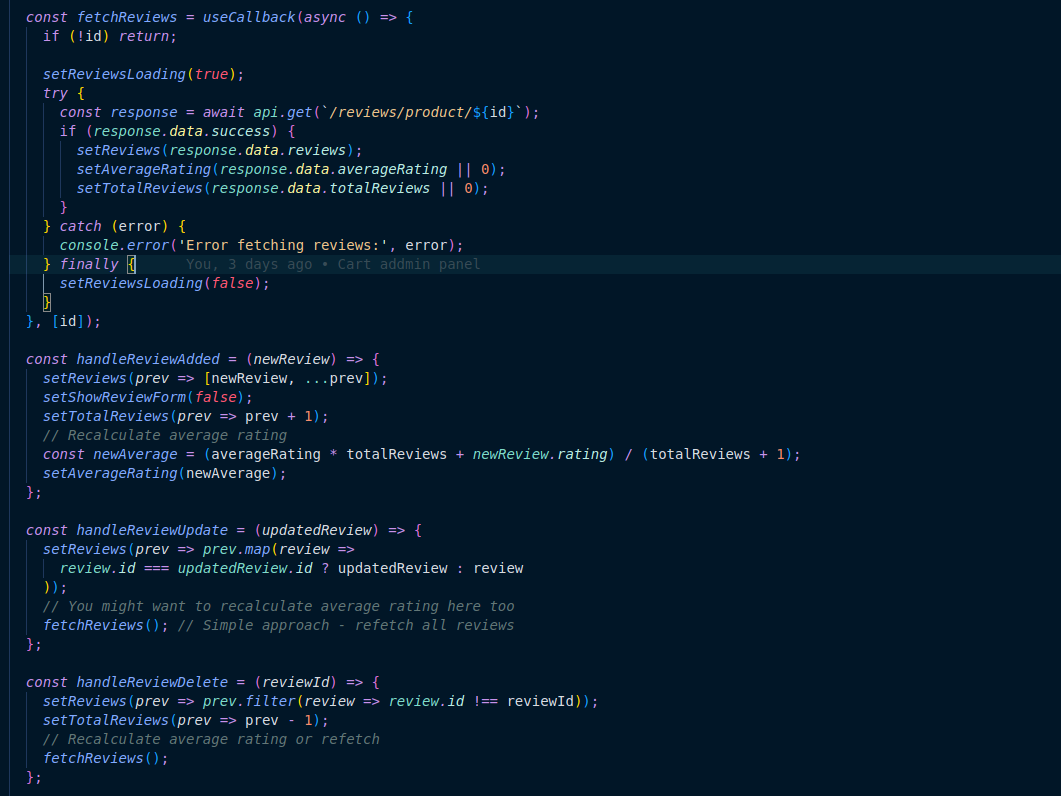Click the handleReviewUpdate function name
1061x796 pixels.
152,530
